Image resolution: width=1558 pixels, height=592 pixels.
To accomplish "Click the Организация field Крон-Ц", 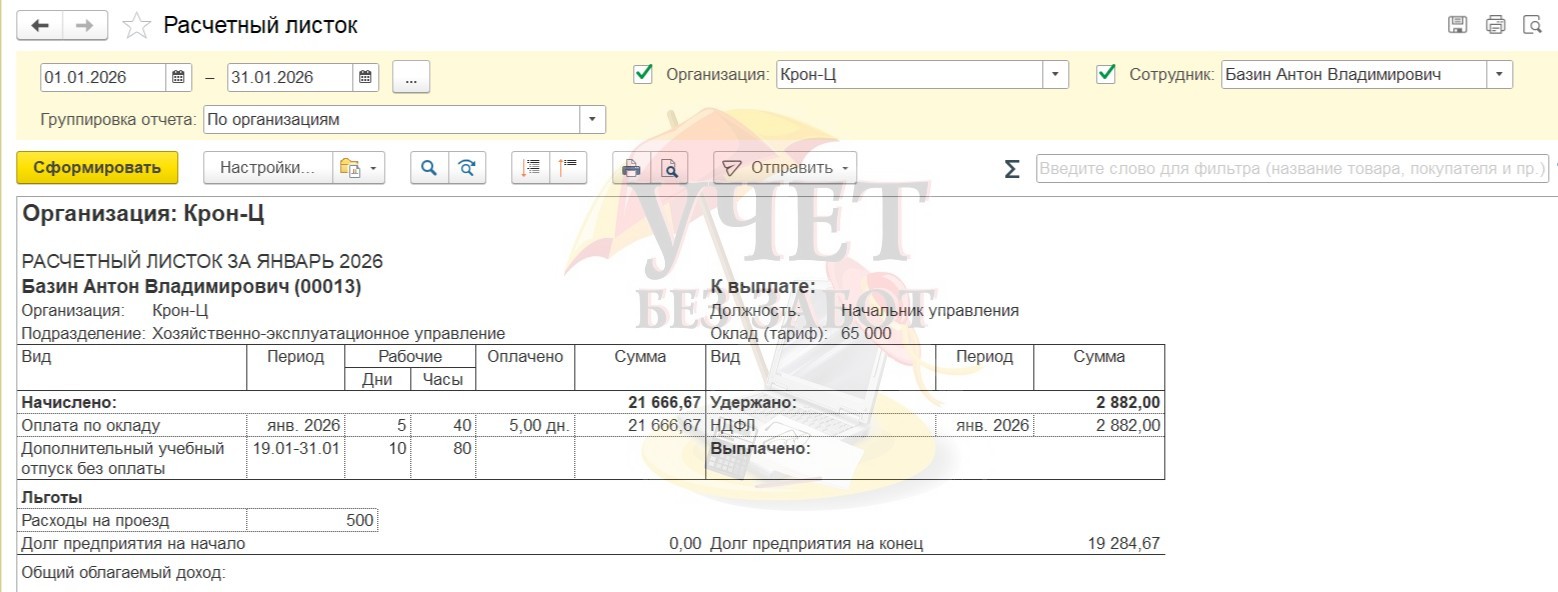I will [910, 75].
